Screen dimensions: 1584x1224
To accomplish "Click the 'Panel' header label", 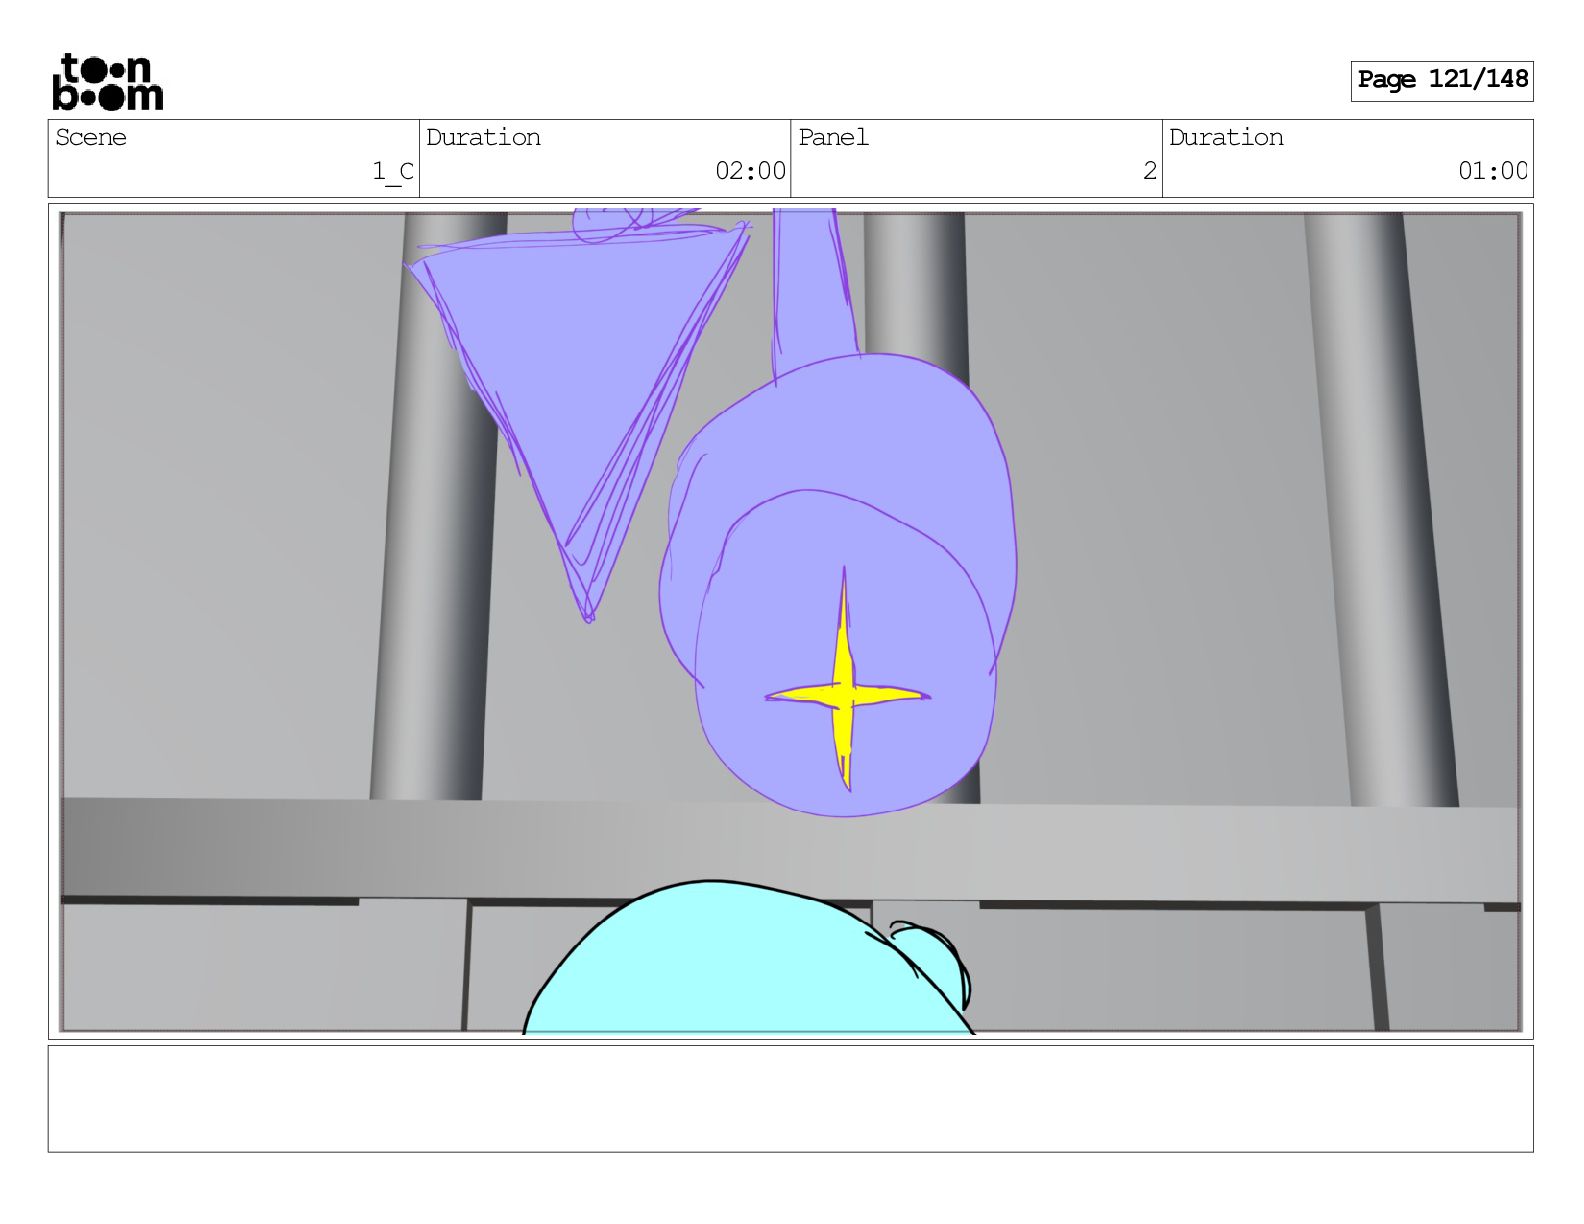I will (833, 138).
